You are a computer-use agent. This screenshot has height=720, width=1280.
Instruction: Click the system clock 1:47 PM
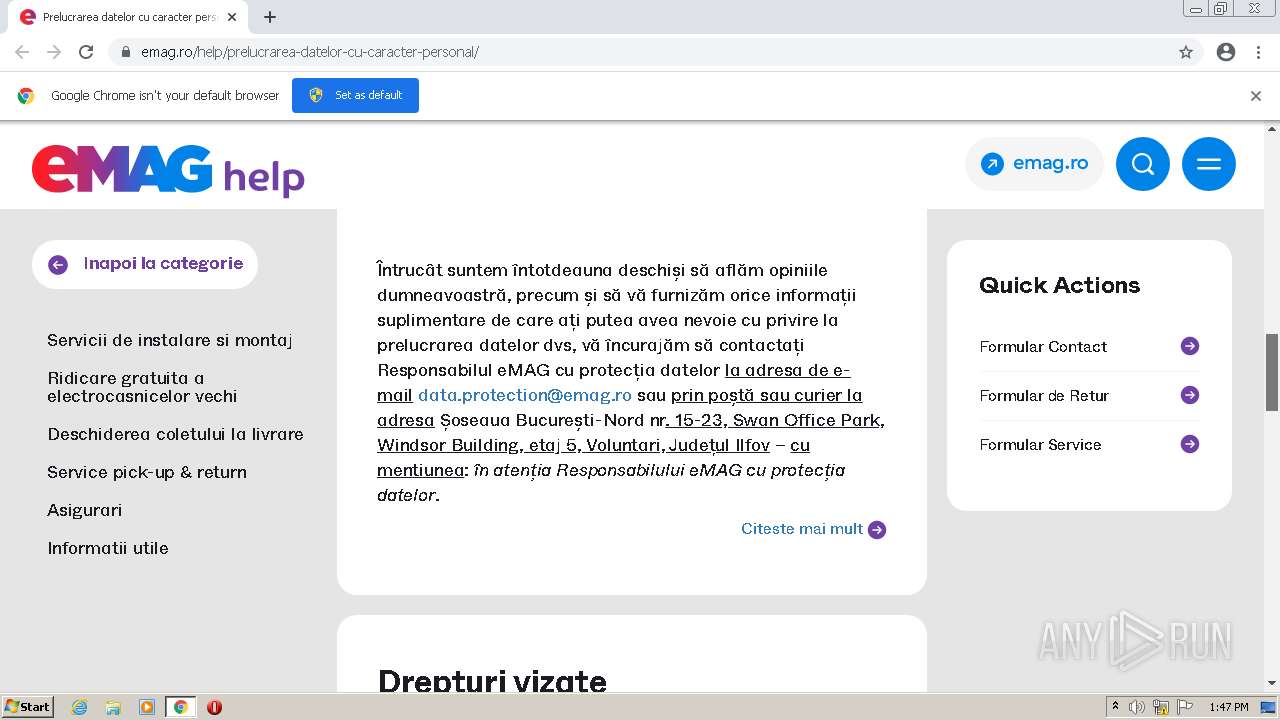1229,707
